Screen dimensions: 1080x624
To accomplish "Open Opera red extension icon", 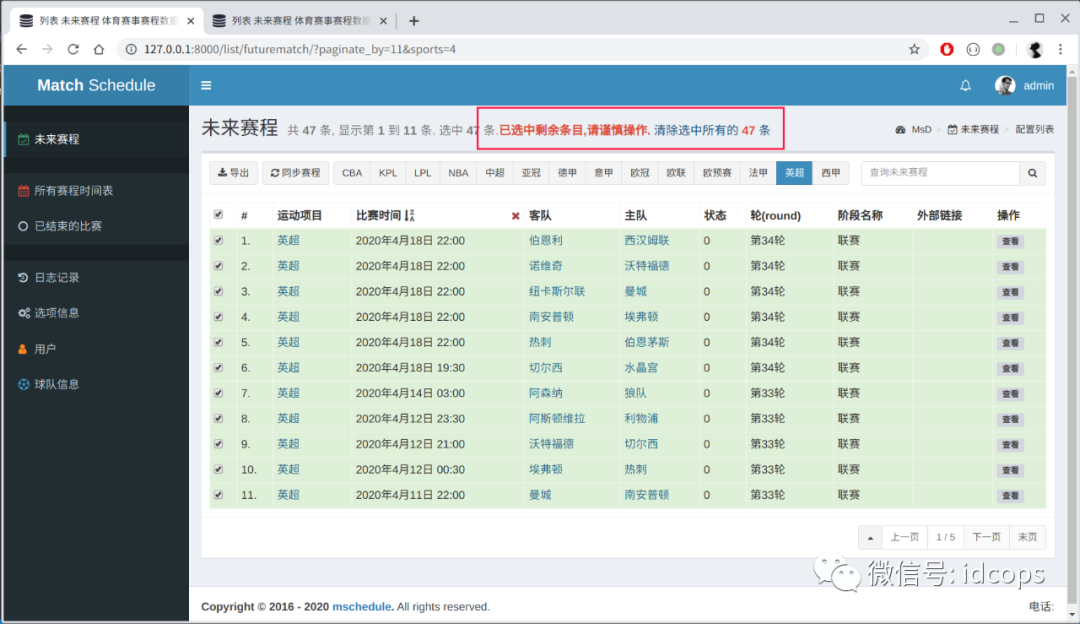I will tap(947, 49).
